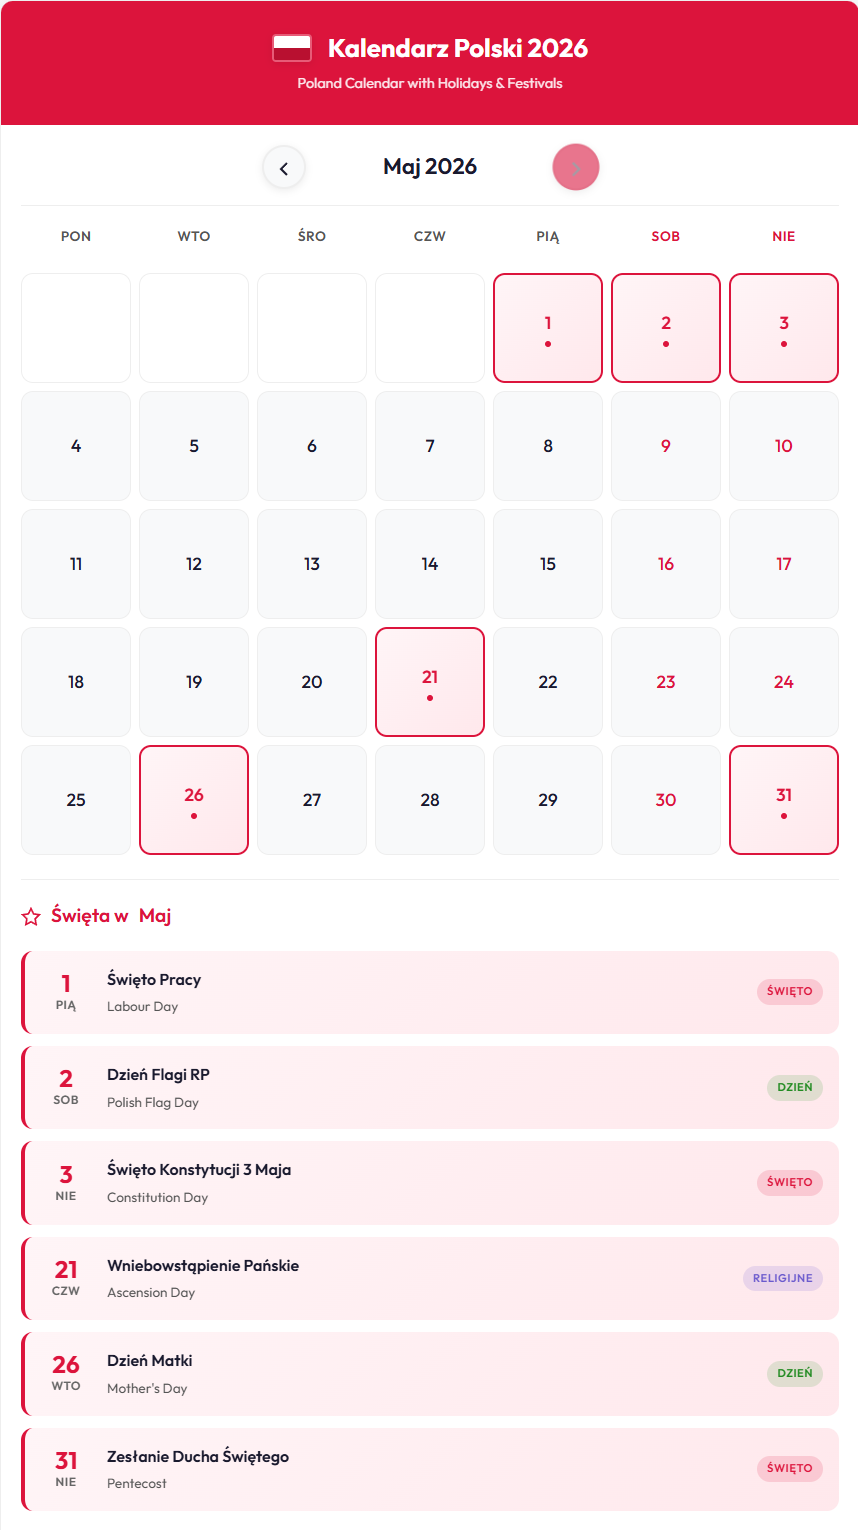Click the RELIGIJNE tag badge
The height and width of the screenshot is (1530, 858).
(782, 1278)
